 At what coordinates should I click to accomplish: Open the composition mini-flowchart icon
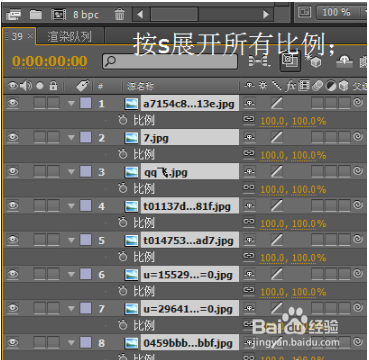pyautogui.click(x=258, y=61)
